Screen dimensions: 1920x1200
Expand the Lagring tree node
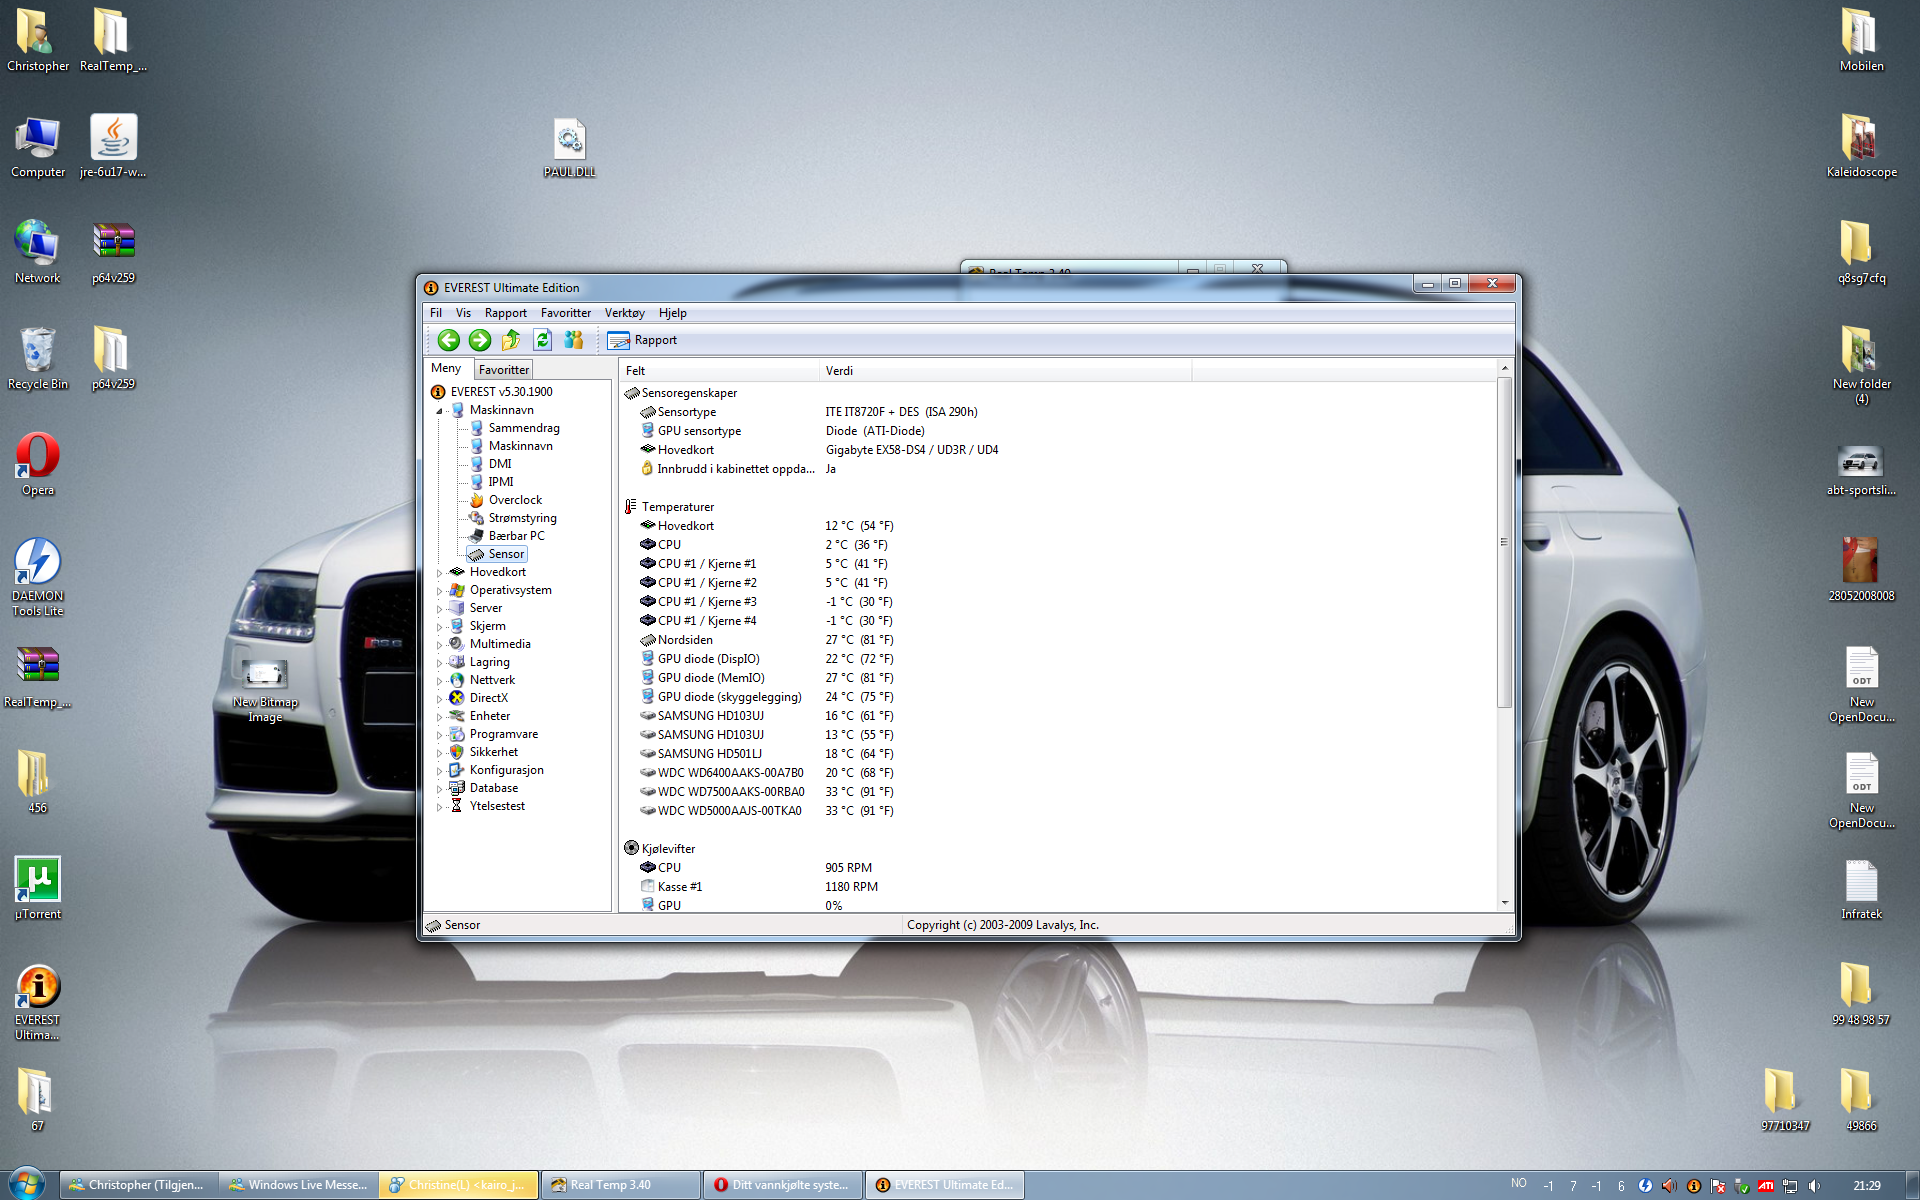pos(439,663)
